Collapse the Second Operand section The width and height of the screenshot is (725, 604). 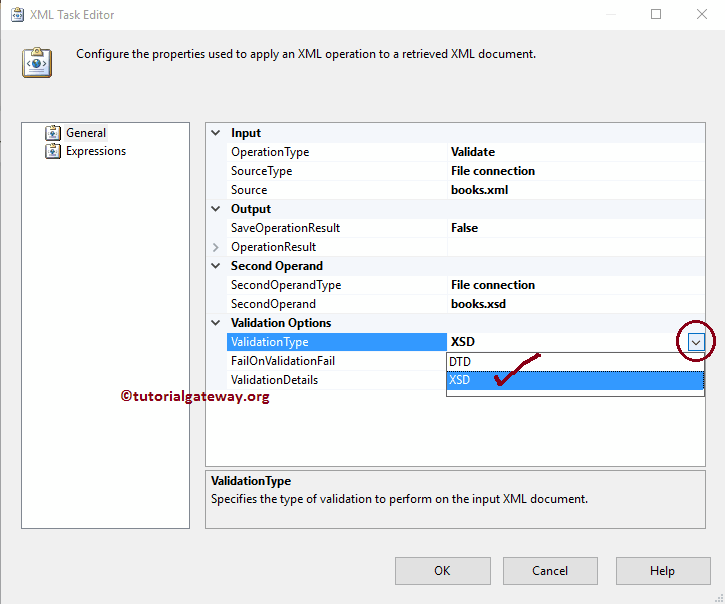[215, 266]
